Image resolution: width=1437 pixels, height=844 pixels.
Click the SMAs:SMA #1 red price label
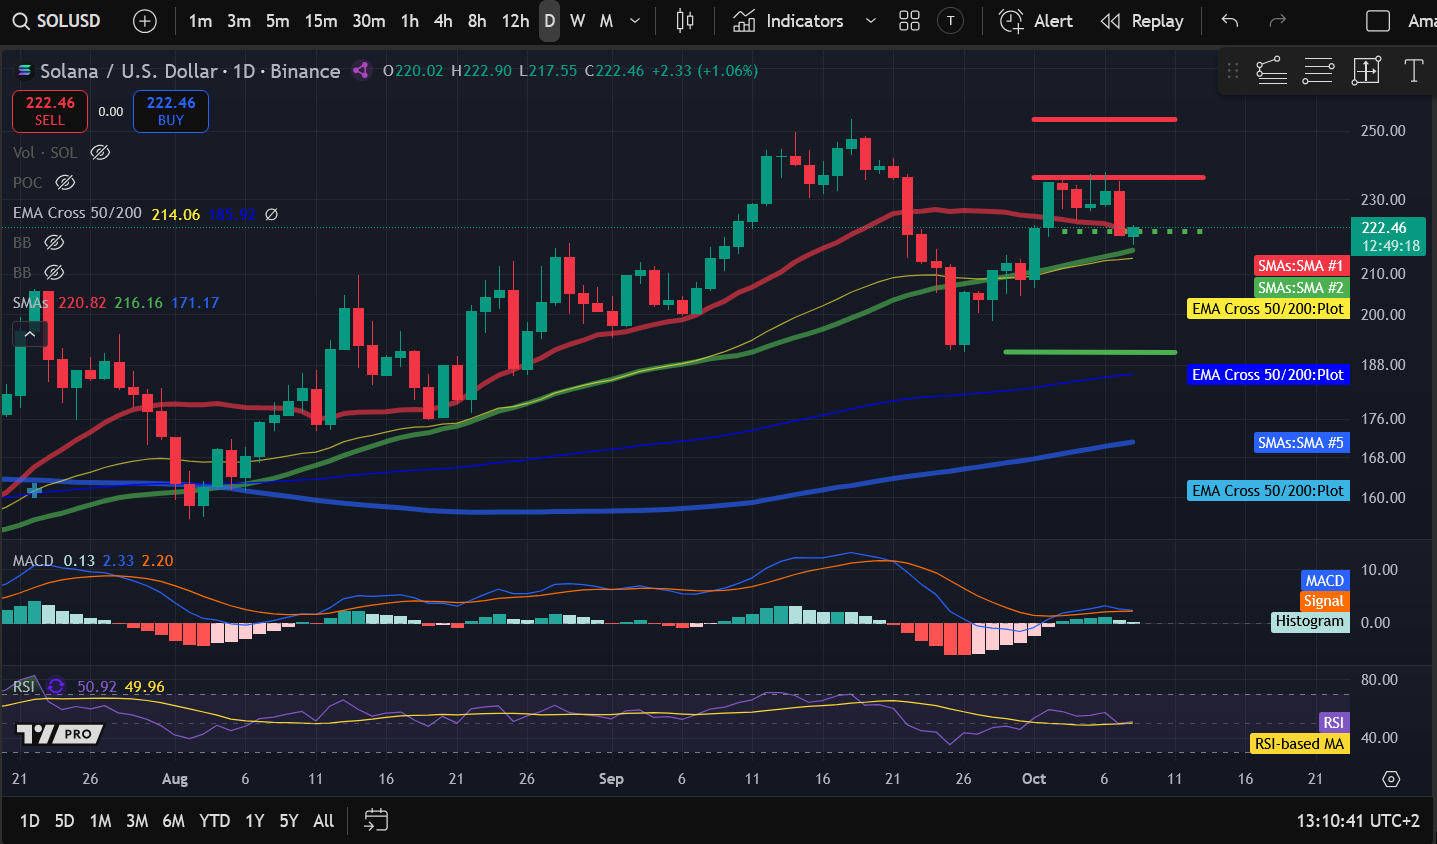pos(1301,266)
